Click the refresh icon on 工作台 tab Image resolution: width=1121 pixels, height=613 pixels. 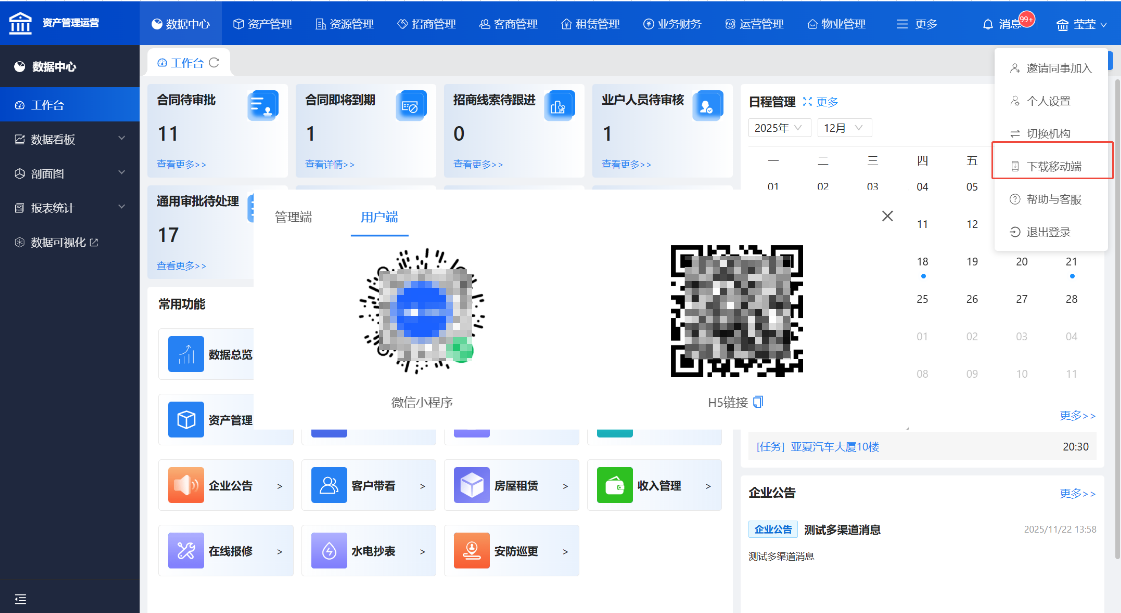coord(214,62)
